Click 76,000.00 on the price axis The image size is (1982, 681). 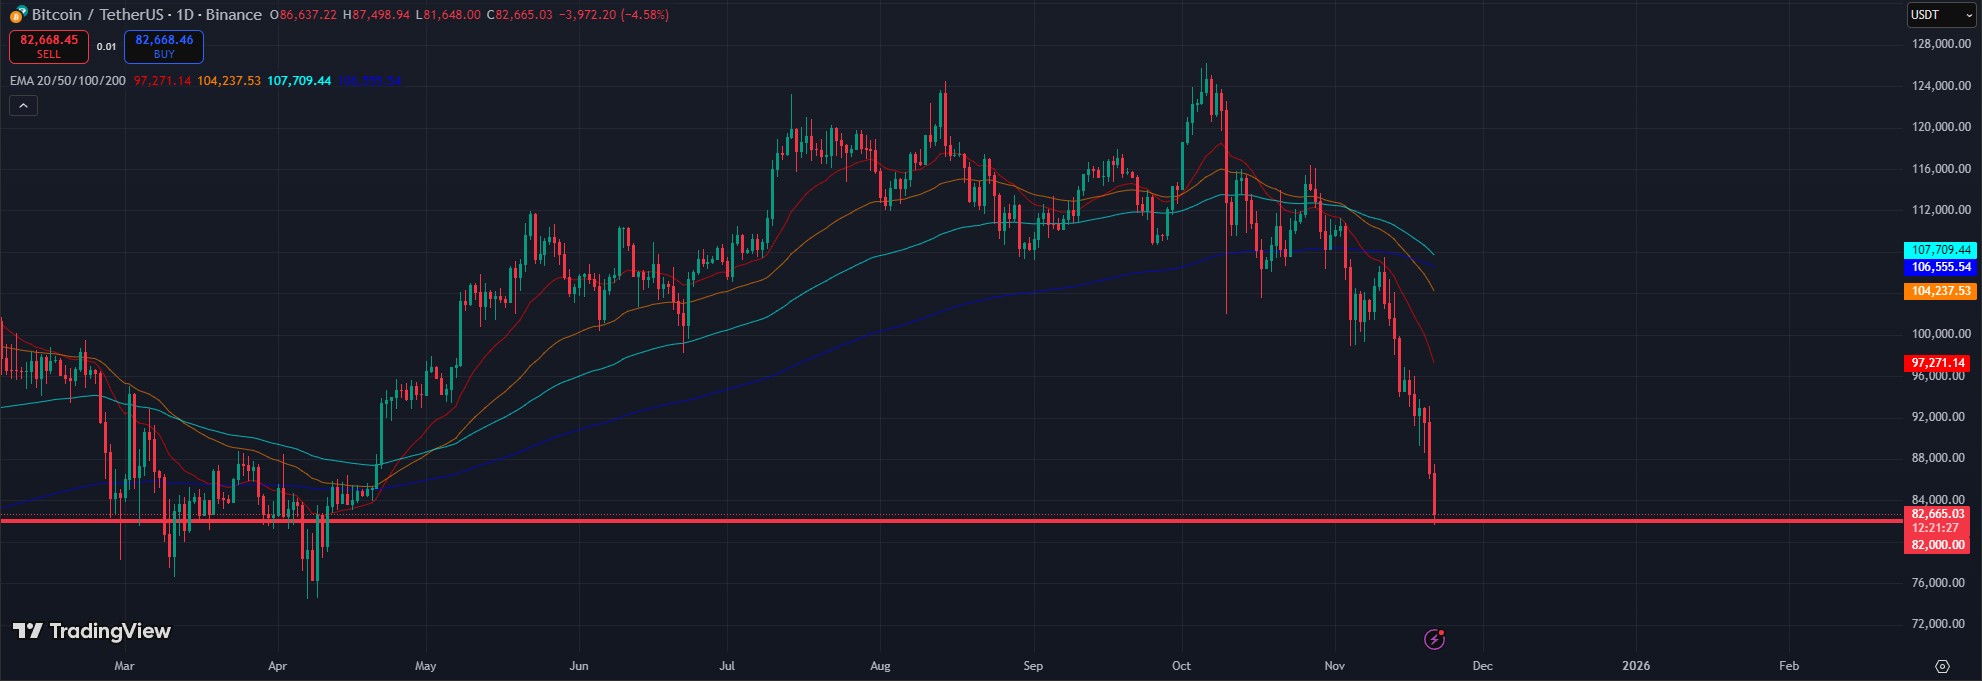(x=1938, y=583)
